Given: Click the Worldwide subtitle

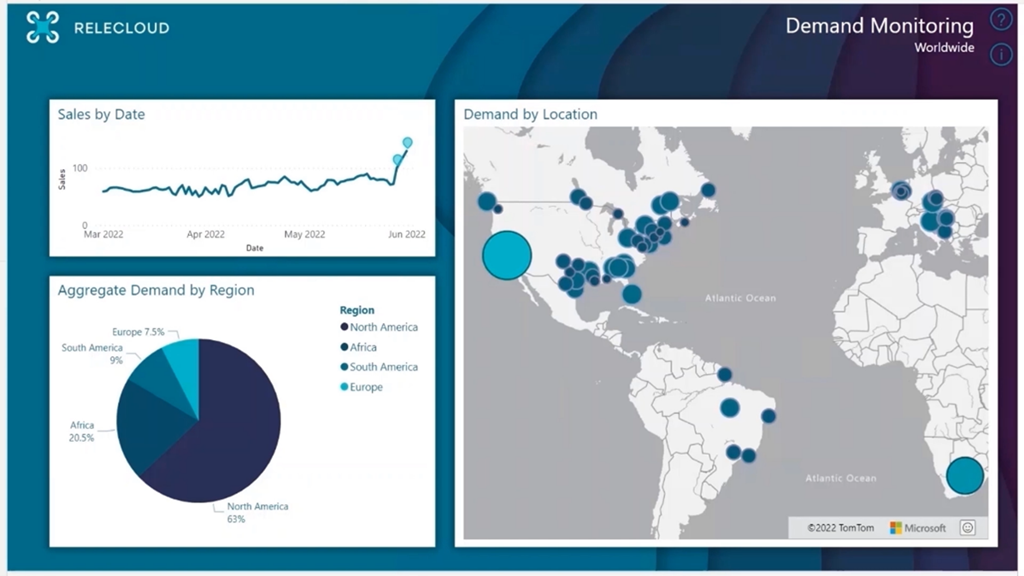Looking at the screenshot, I should (944, 48).
